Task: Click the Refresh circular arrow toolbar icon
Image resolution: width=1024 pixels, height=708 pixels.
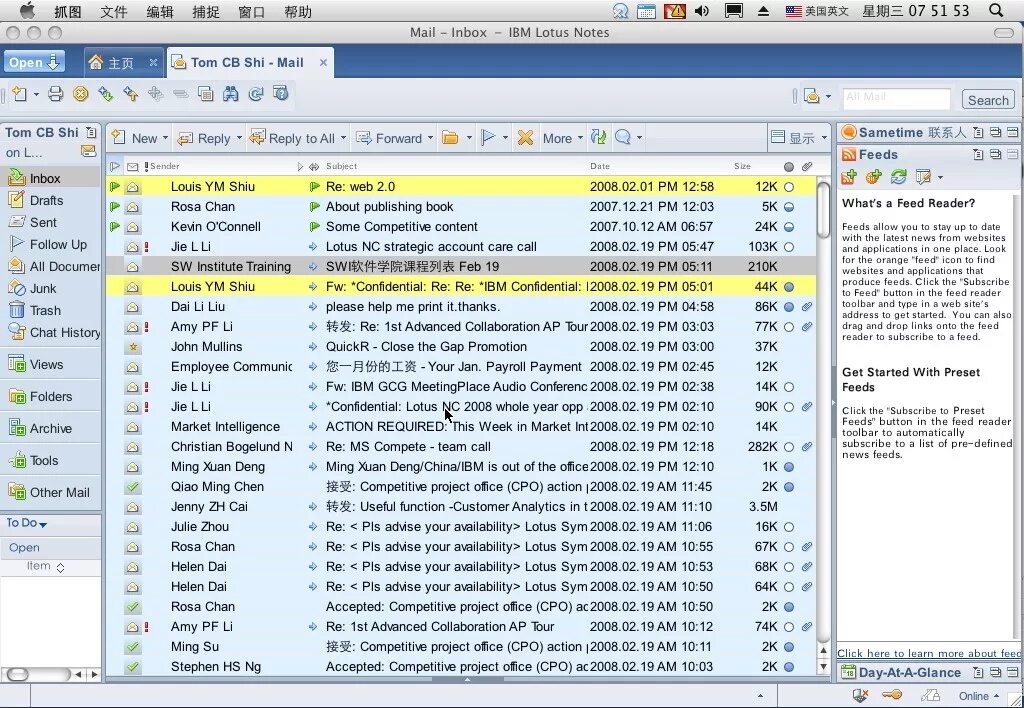Action: coord(256,94)
